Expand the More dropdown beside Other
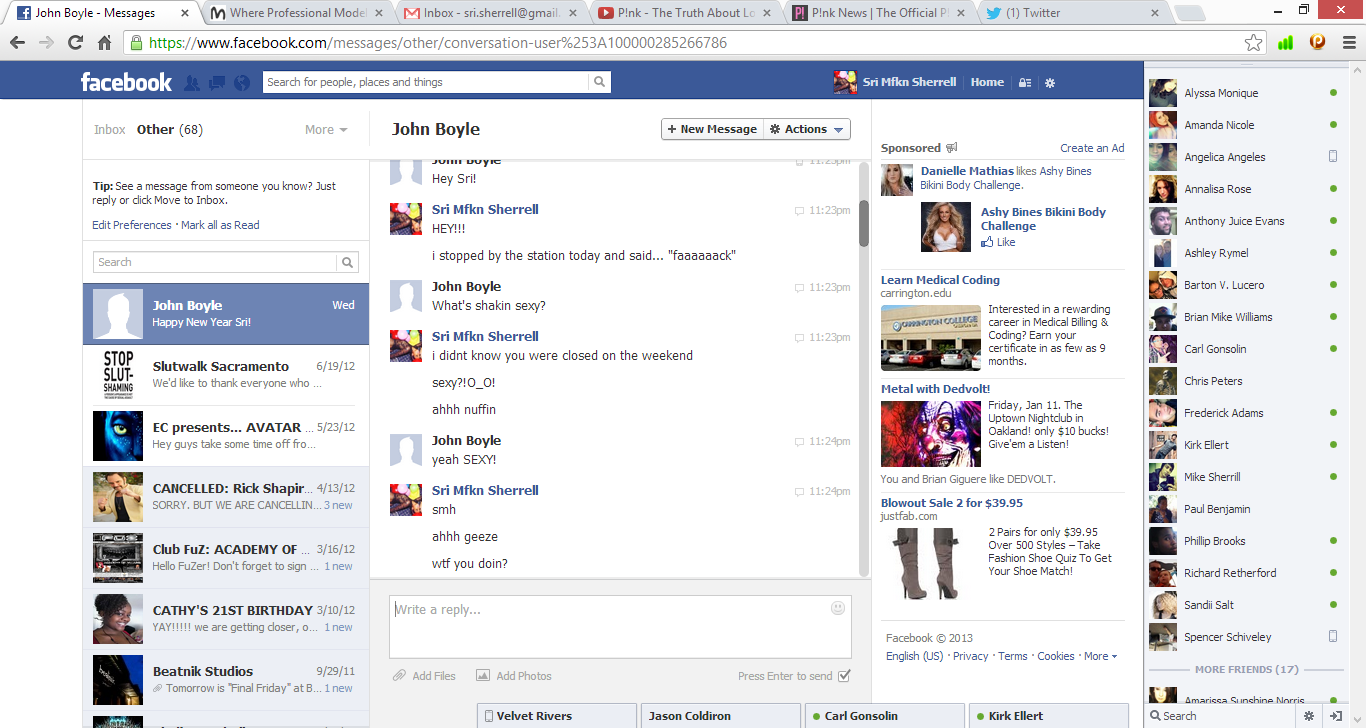The image size is (1366, 728). click(326, 130)
